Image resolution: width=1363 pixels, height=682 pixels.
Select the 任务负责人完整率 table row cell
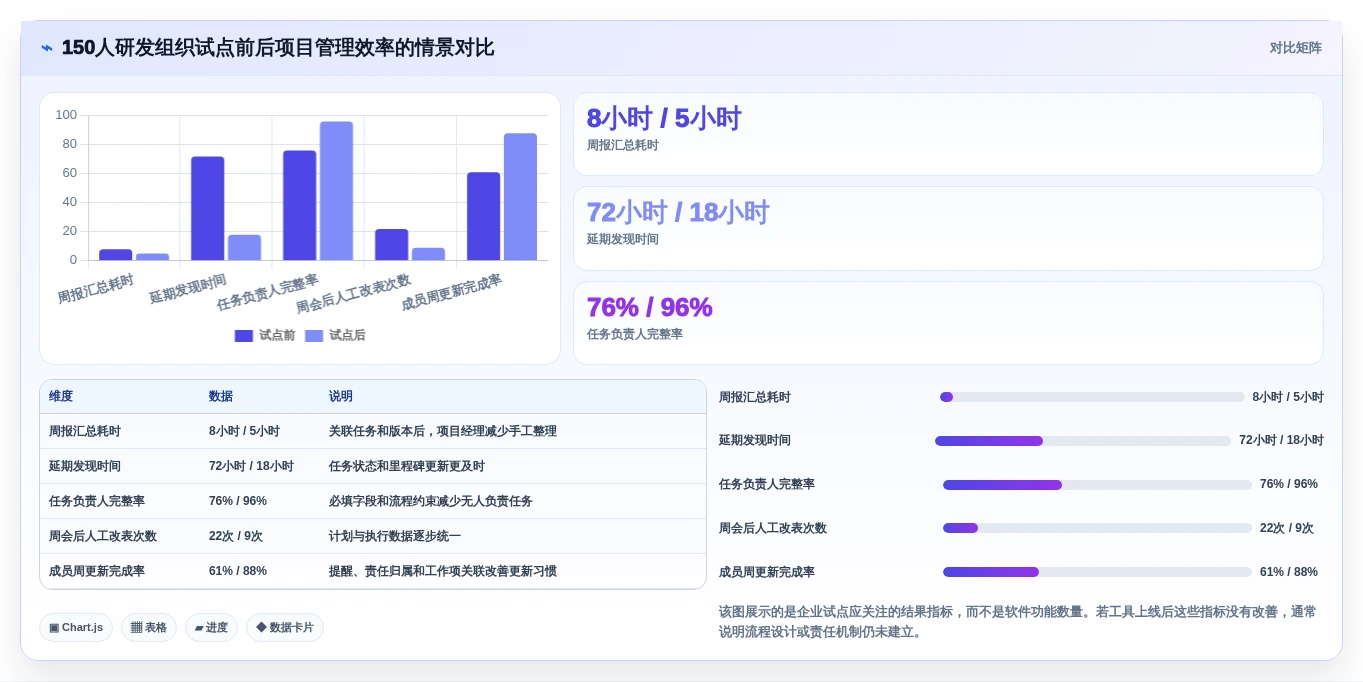[x=97, y=501]
